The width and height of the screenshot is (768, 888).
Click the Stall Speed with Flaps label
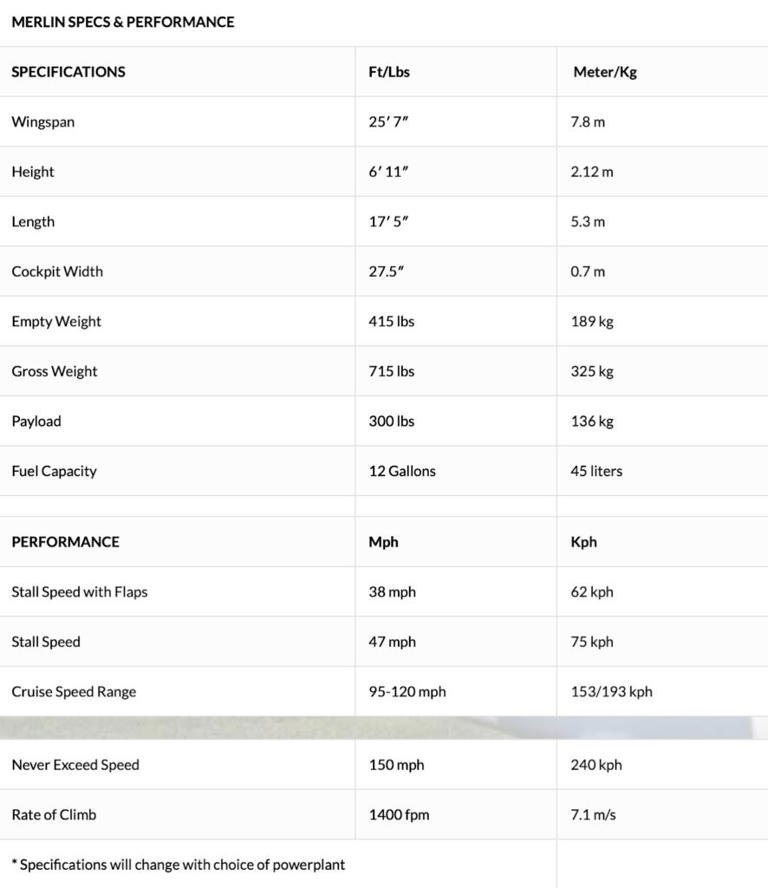point(79,592)
